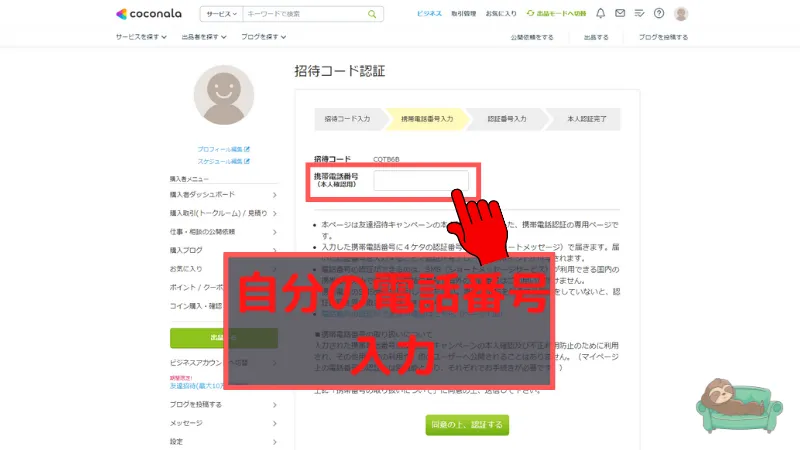Expand the サービスを探す menu
The width and height of the screenshot is (800, 450).
pyautogui.click(x=141, y=37)
